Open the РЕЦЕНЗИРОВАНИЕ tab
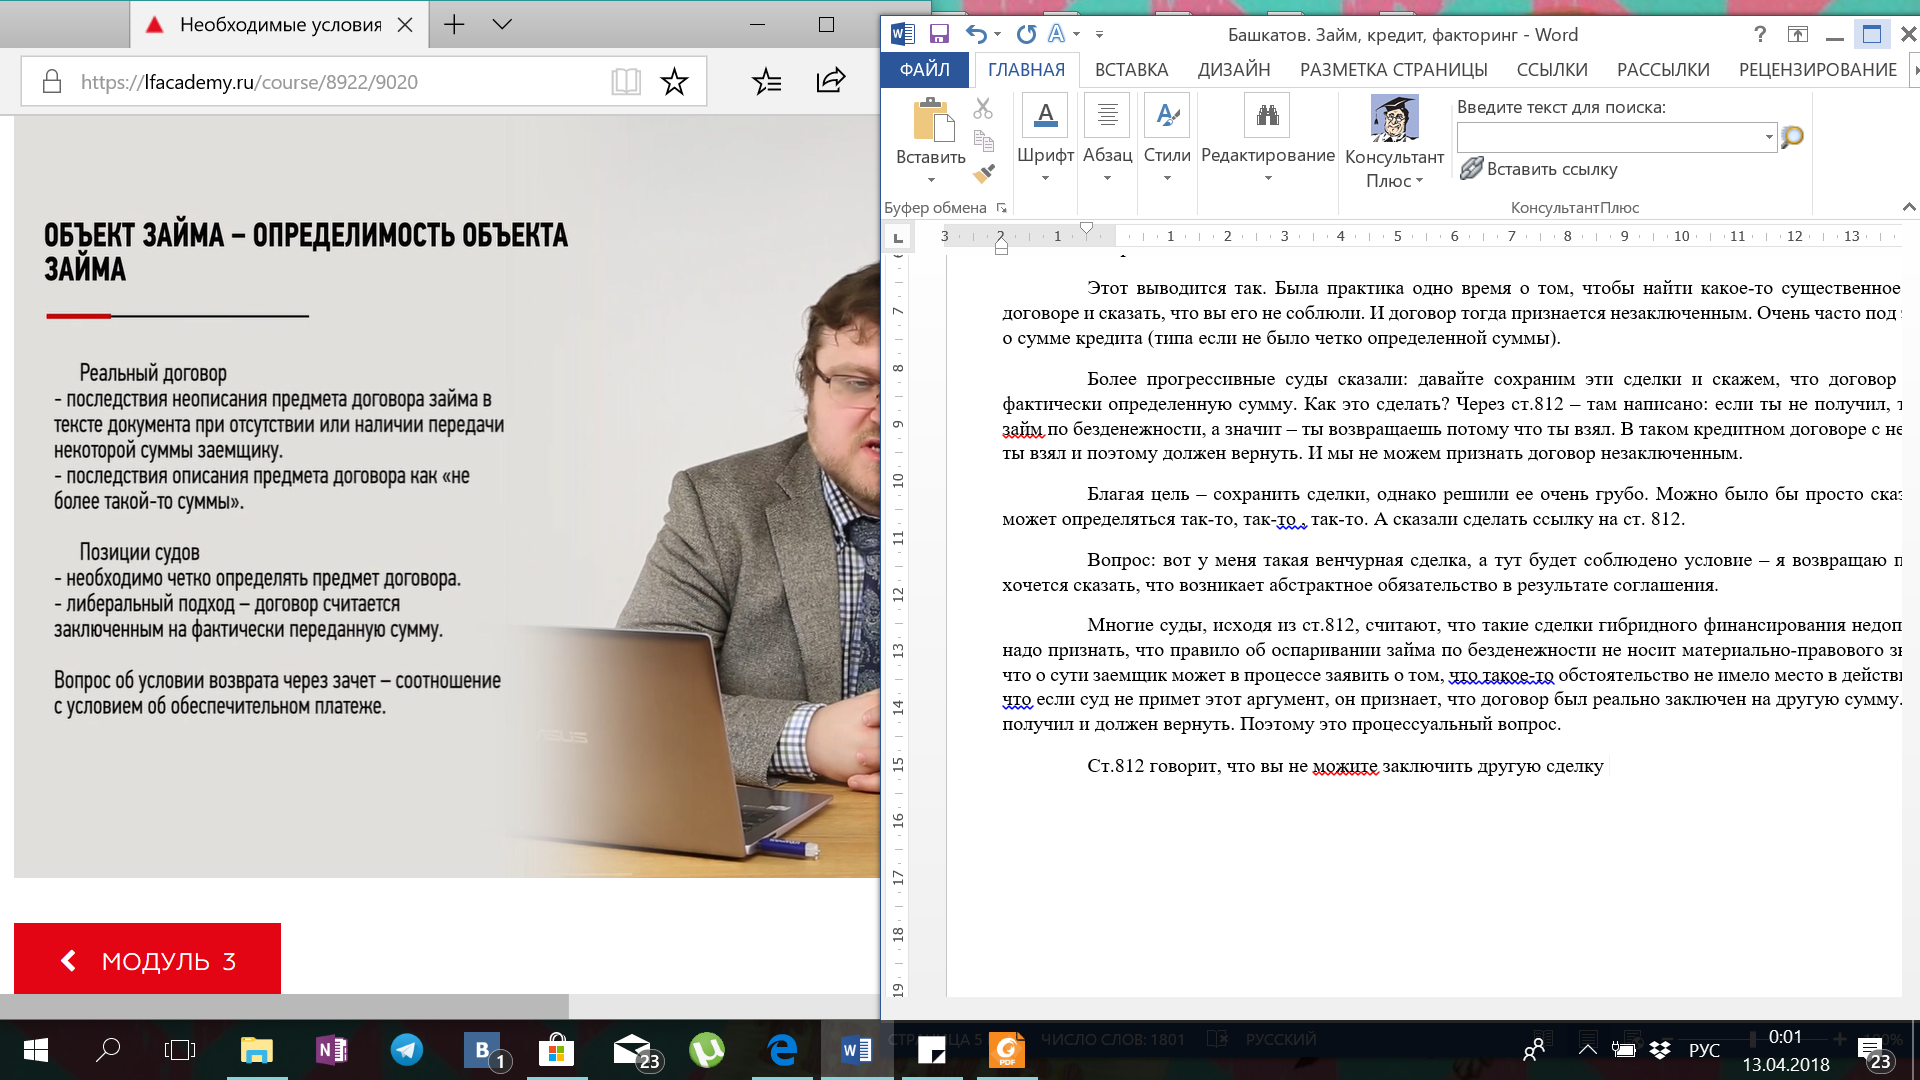Viewport: 1920px width, 1080px height. [x=1817, y=69]
